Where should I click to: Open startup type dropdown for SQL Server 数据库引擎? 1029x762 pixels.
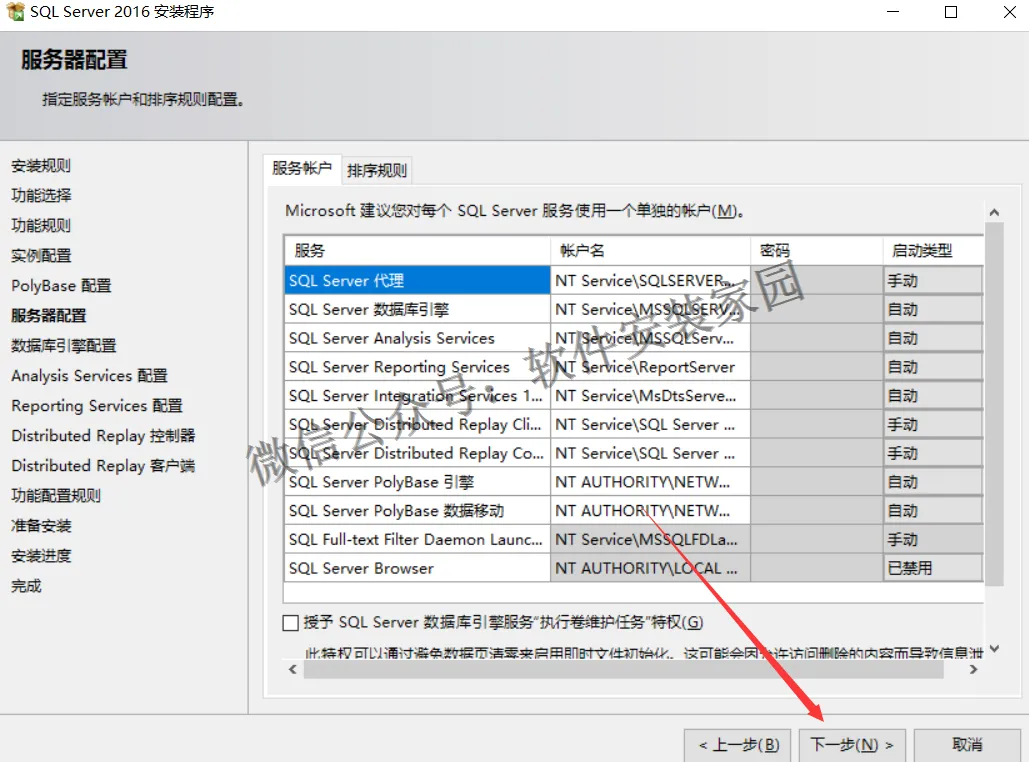click(x=933, y=310)
